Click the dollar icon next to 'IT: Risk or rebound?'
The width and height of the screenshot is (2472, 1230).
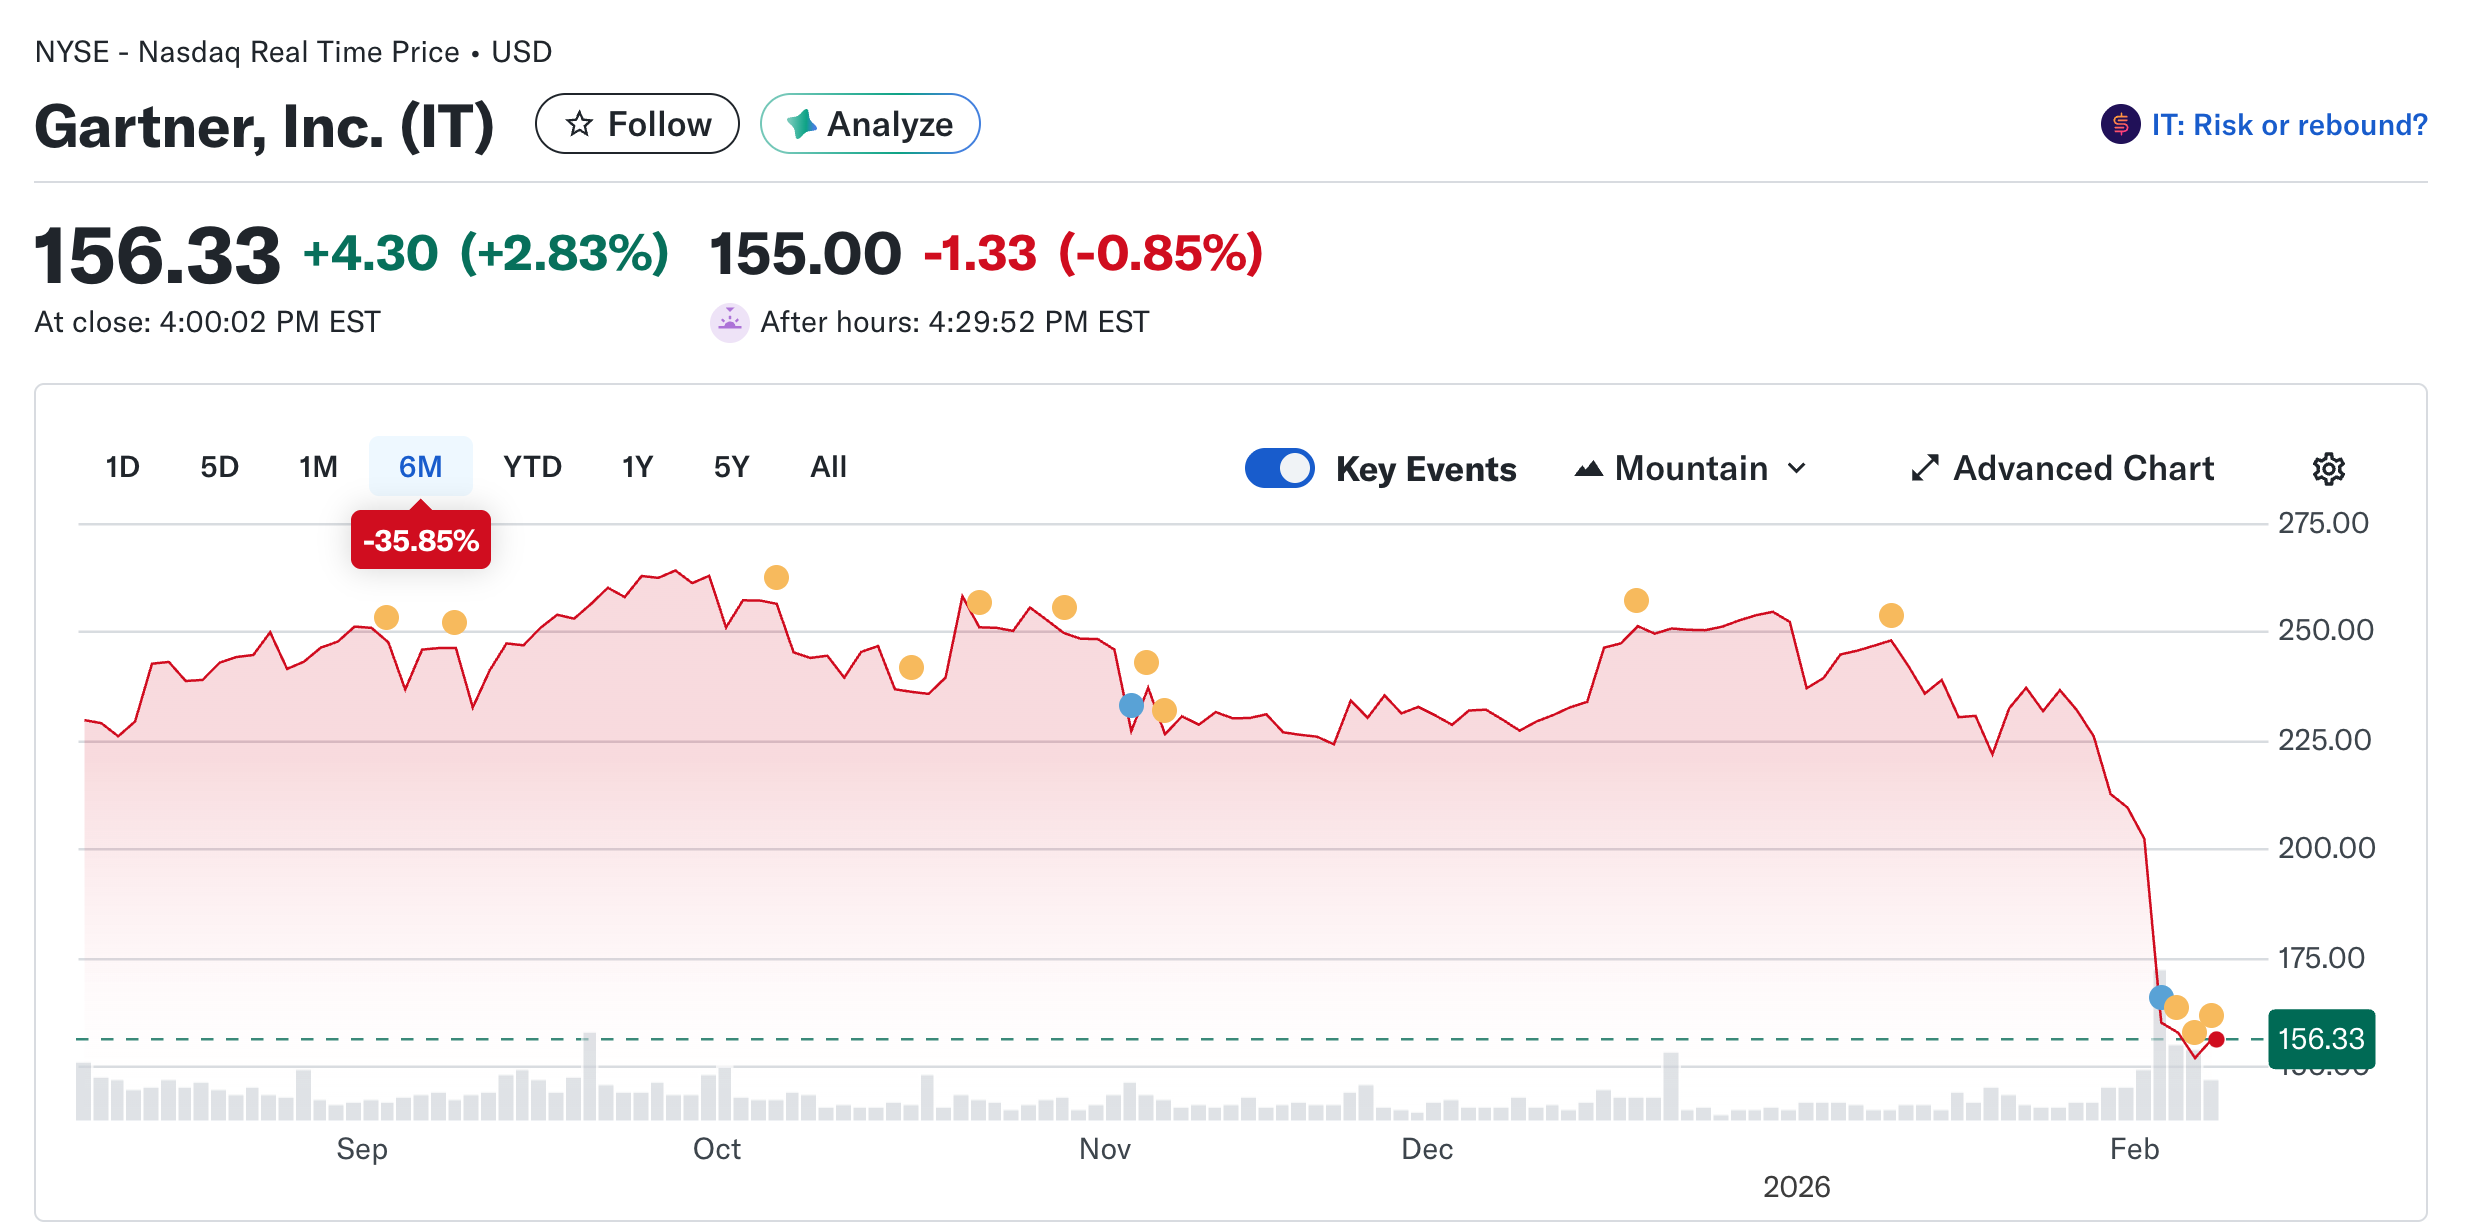pos(2120,123)
